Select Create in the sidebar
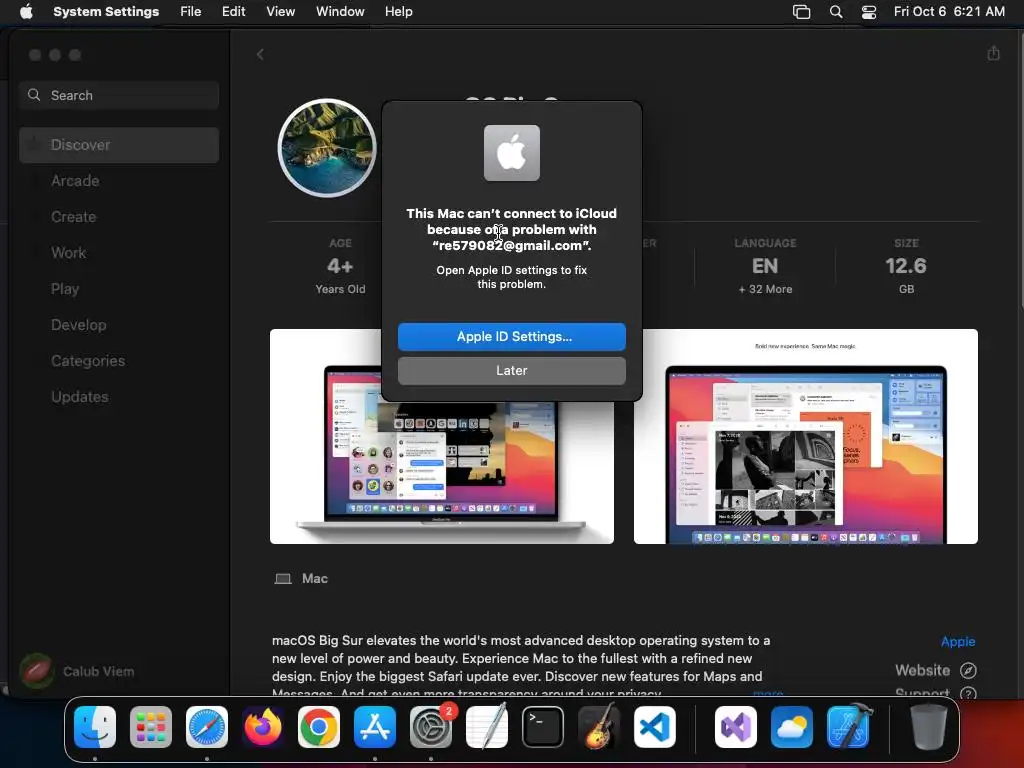The height and width of the screenshot is (768, 1024). coord(119,217)
